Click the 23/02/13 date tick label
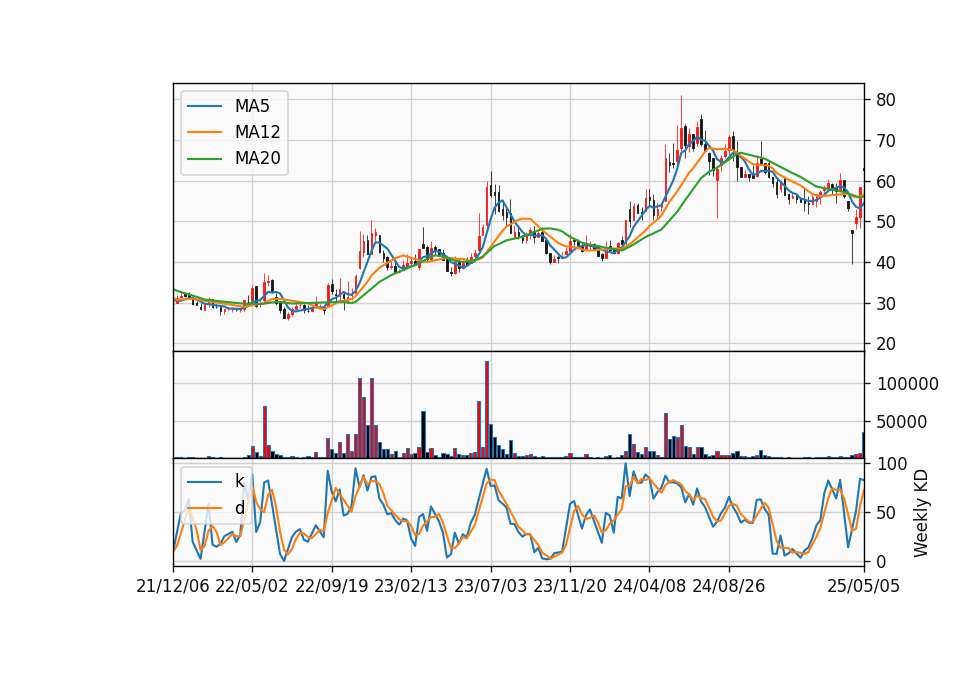The image size is (960, 690). (411, 586)
